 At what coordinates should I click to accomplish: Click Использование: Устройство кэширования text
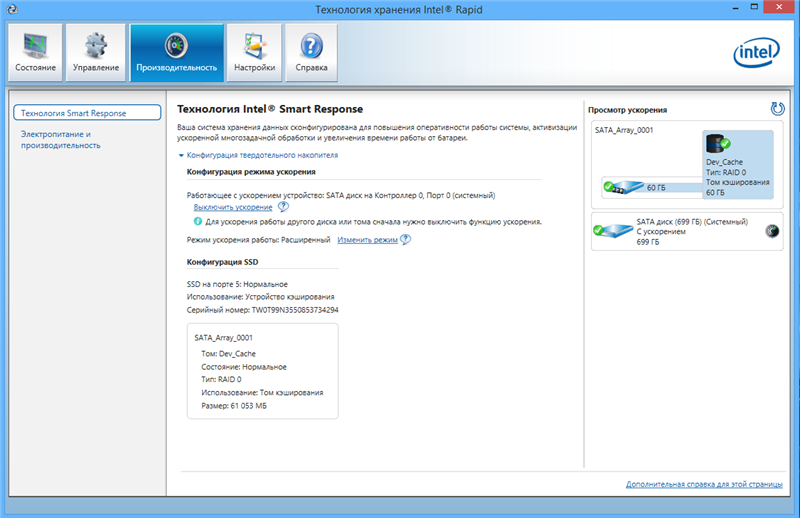click(x=261, y=297)
